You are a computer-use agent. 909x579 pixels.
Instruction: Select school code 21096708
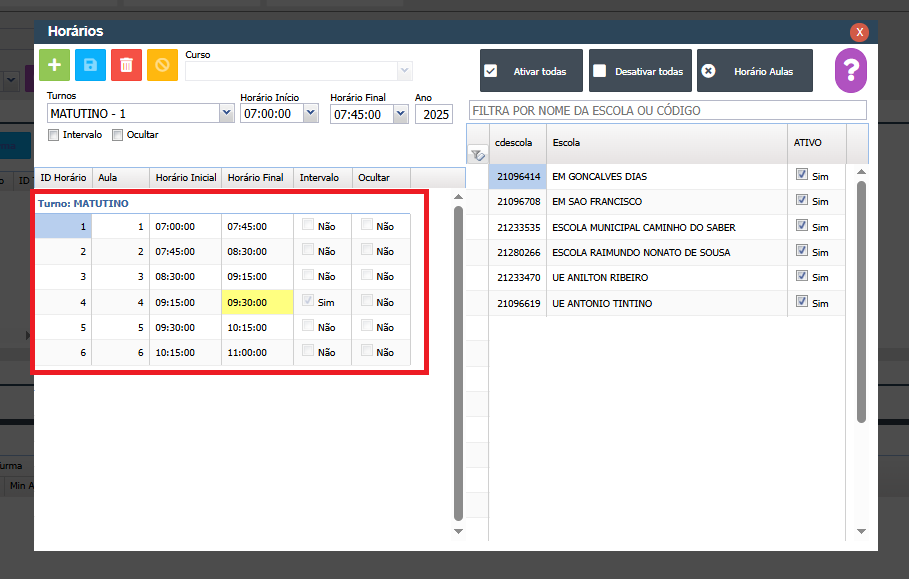click(x=518, y=202)
